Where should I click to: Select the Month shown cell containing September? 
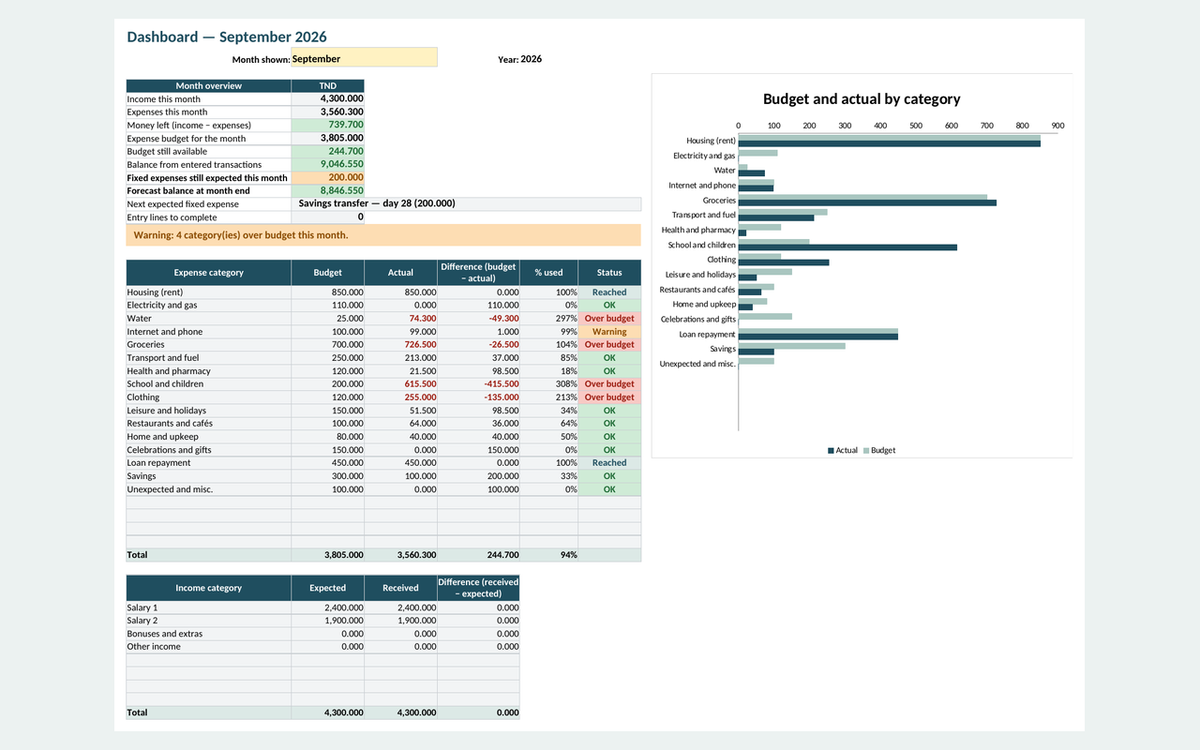[x=364, y=58]
